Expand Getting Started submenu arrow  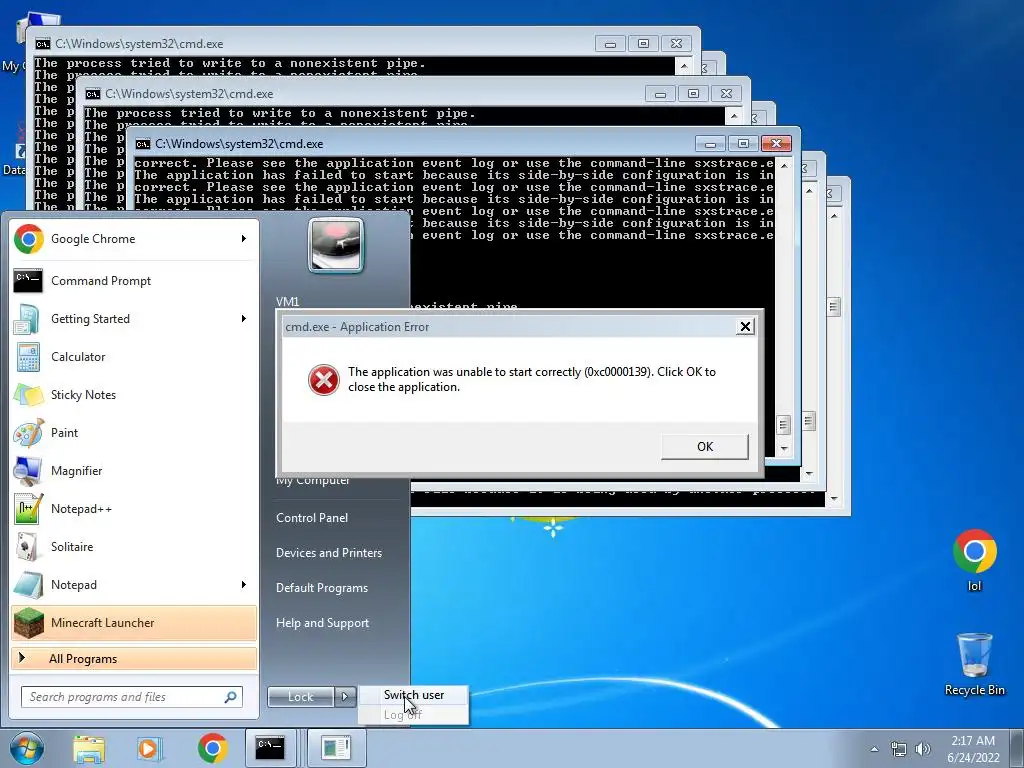[244, 319]
